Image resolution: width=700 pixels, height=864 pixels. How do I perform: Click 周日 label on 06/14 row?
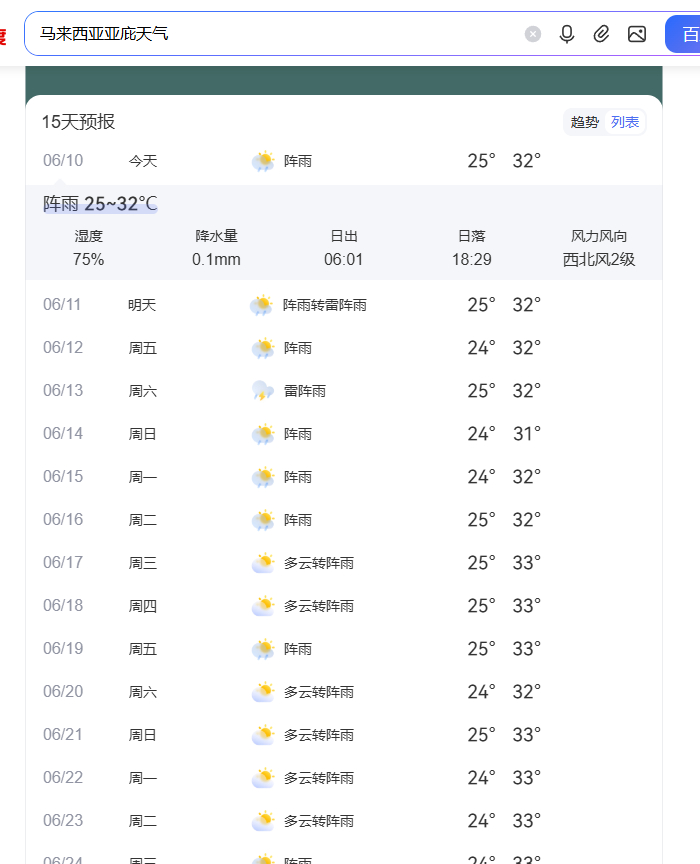(142, 434)
